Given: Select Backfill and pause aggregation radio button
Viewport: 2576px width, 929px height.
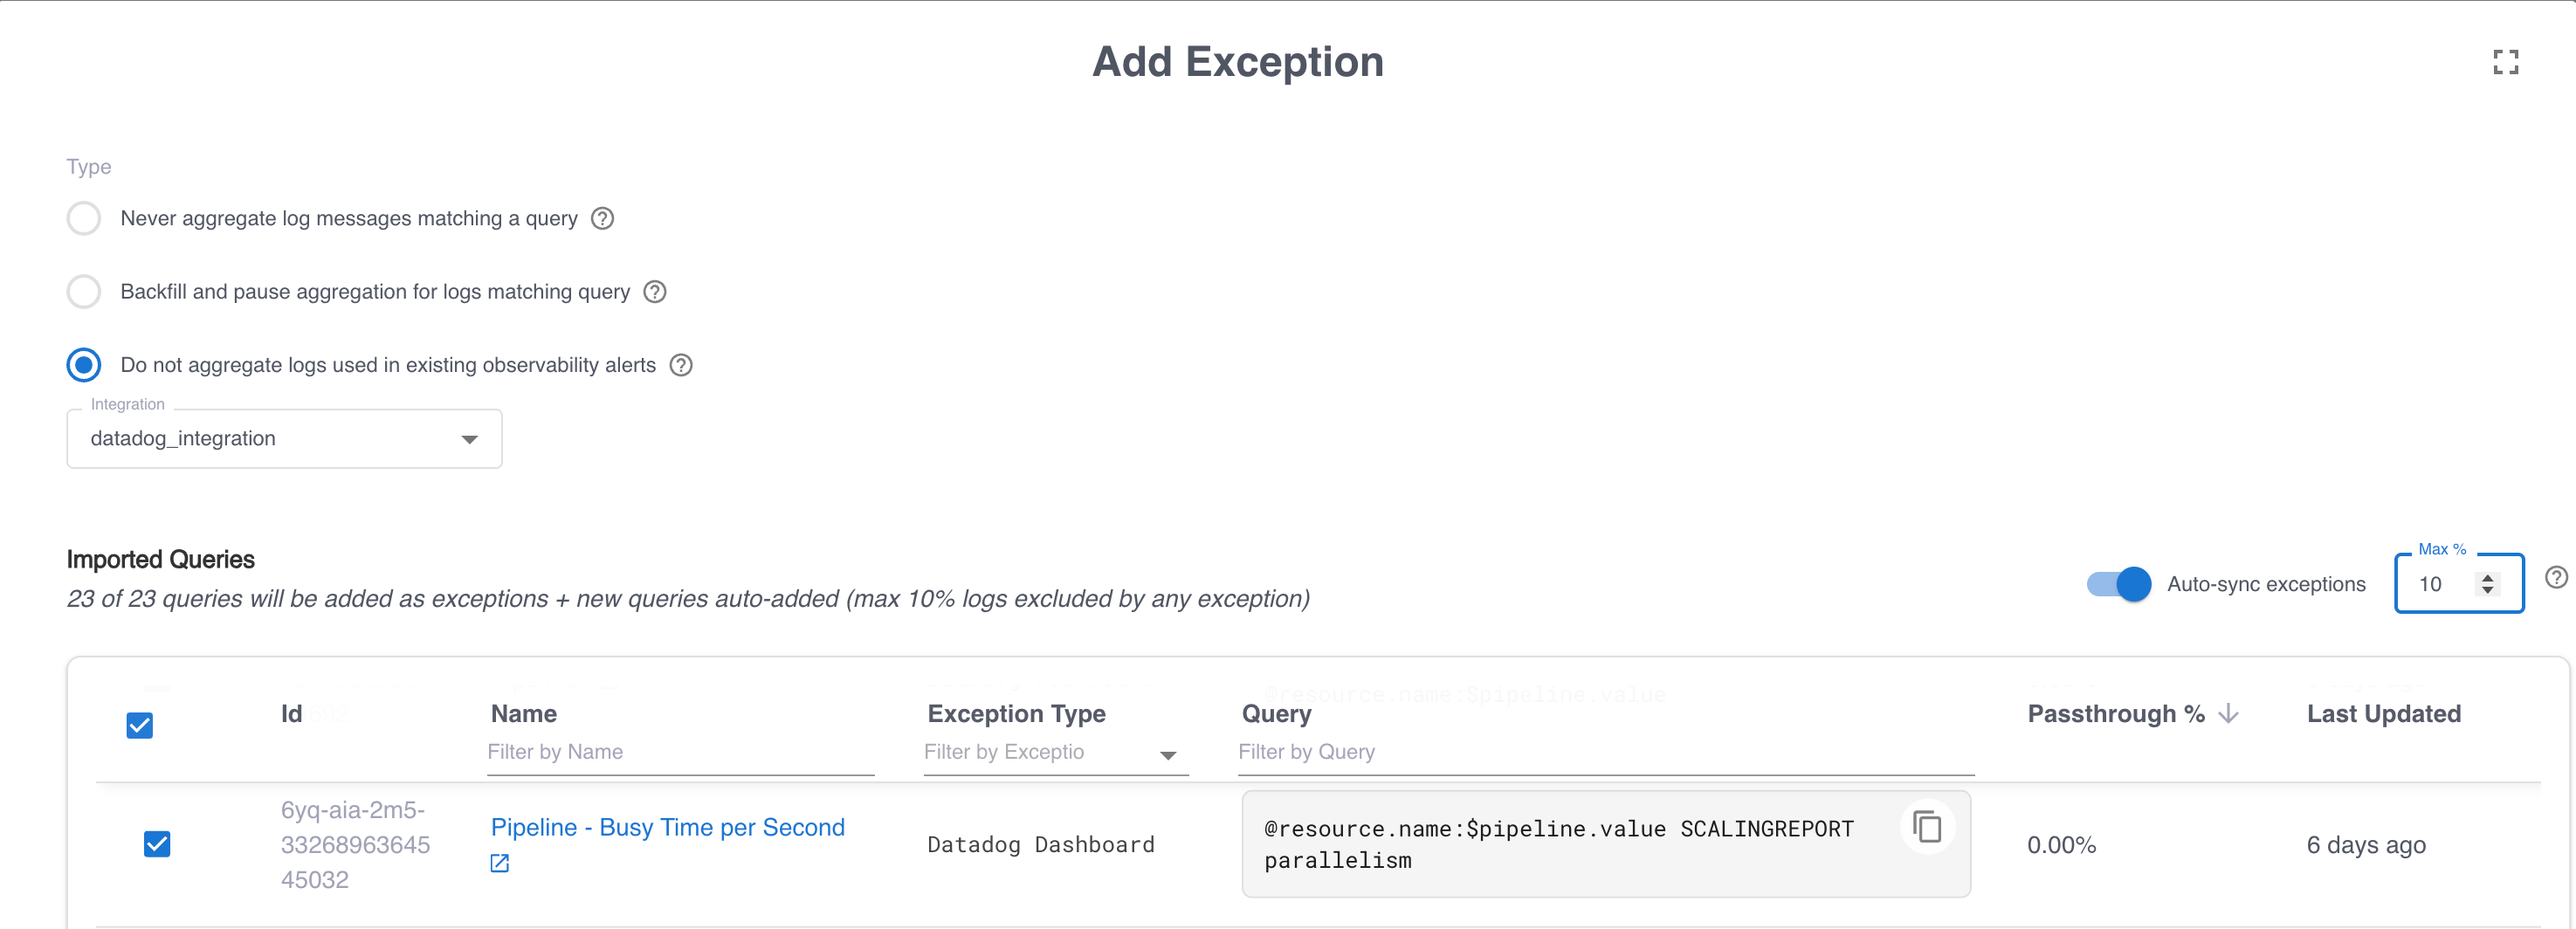Looking at the screenshot, I should (x=84, y=291).
